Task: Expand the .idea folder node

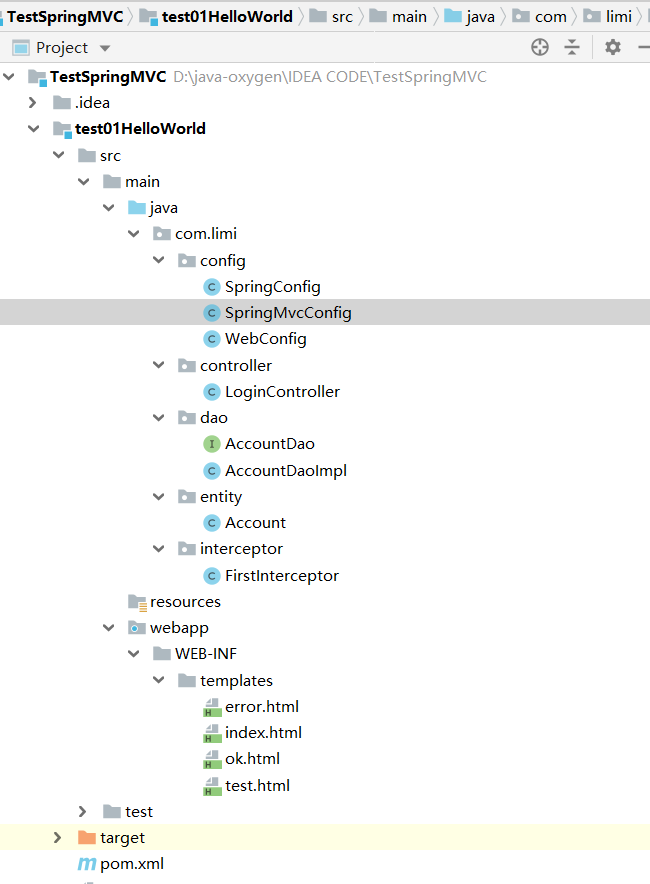Action: 33,102
